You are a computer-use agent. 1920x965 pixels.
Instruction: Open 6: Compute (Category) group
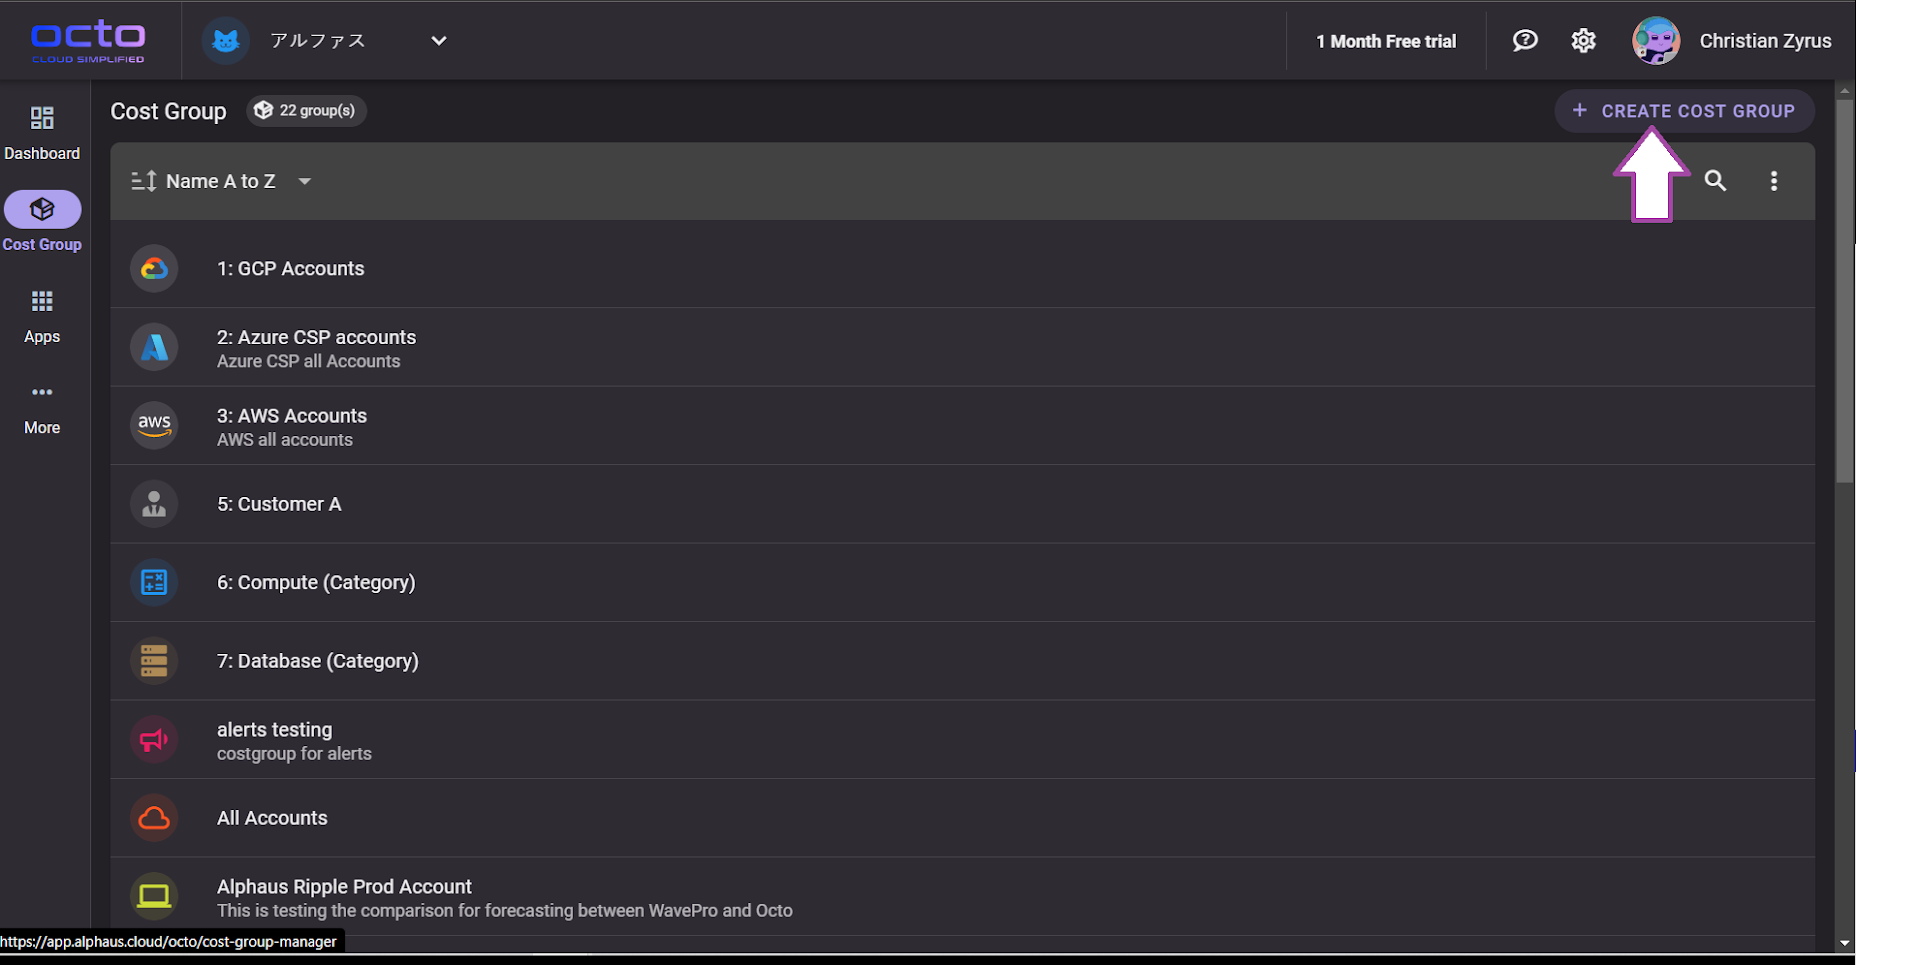coord(962,583)
